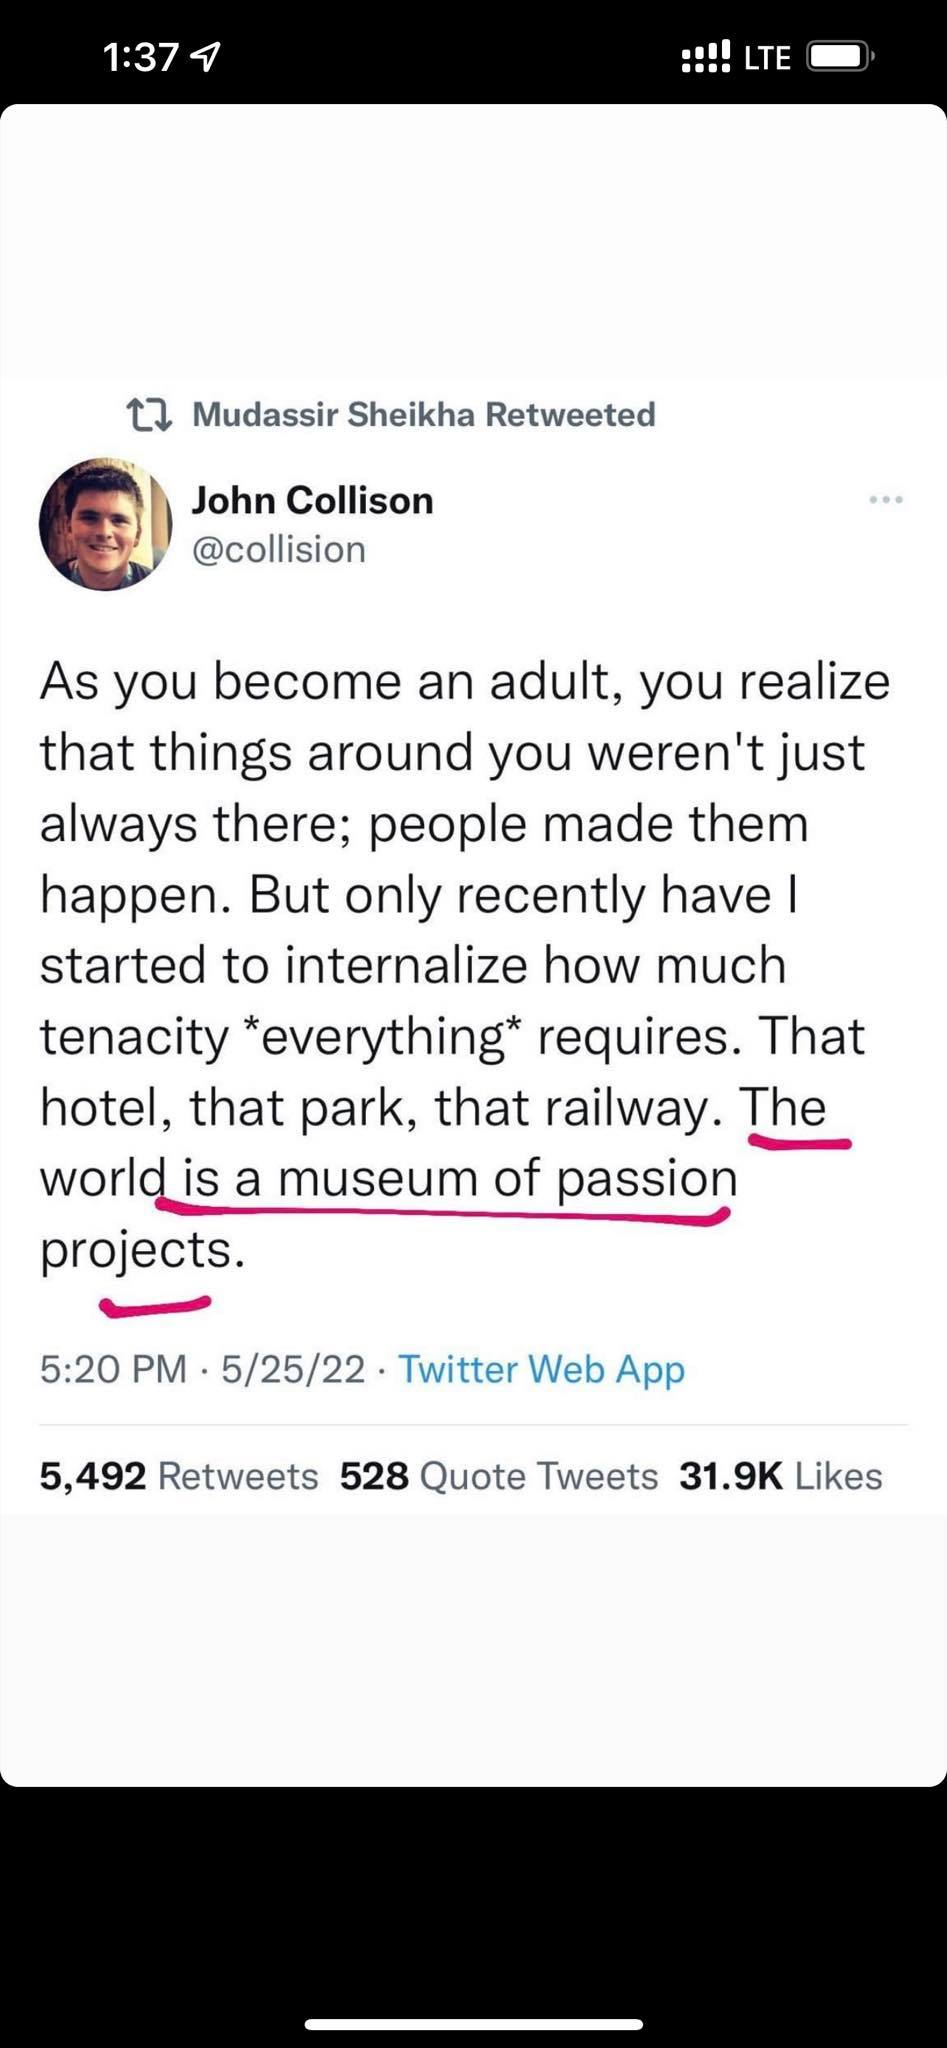Click the Twitter Web App link
The width and height of the screenshot is (947, 2048).
(x=541, y=1369)
